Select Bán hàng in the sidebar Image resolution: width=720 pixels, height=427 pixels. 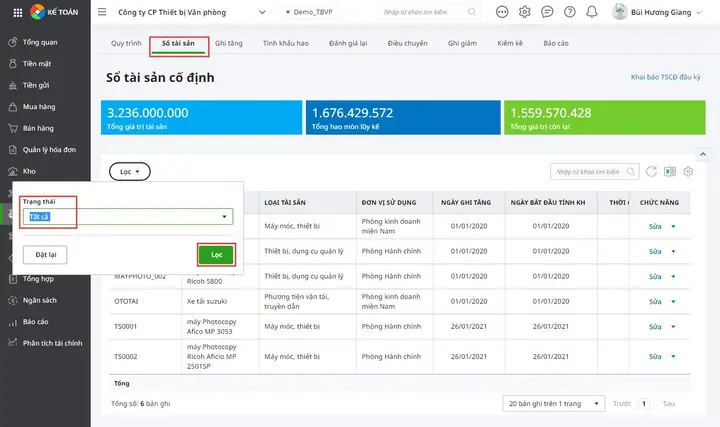click(36, 128)
